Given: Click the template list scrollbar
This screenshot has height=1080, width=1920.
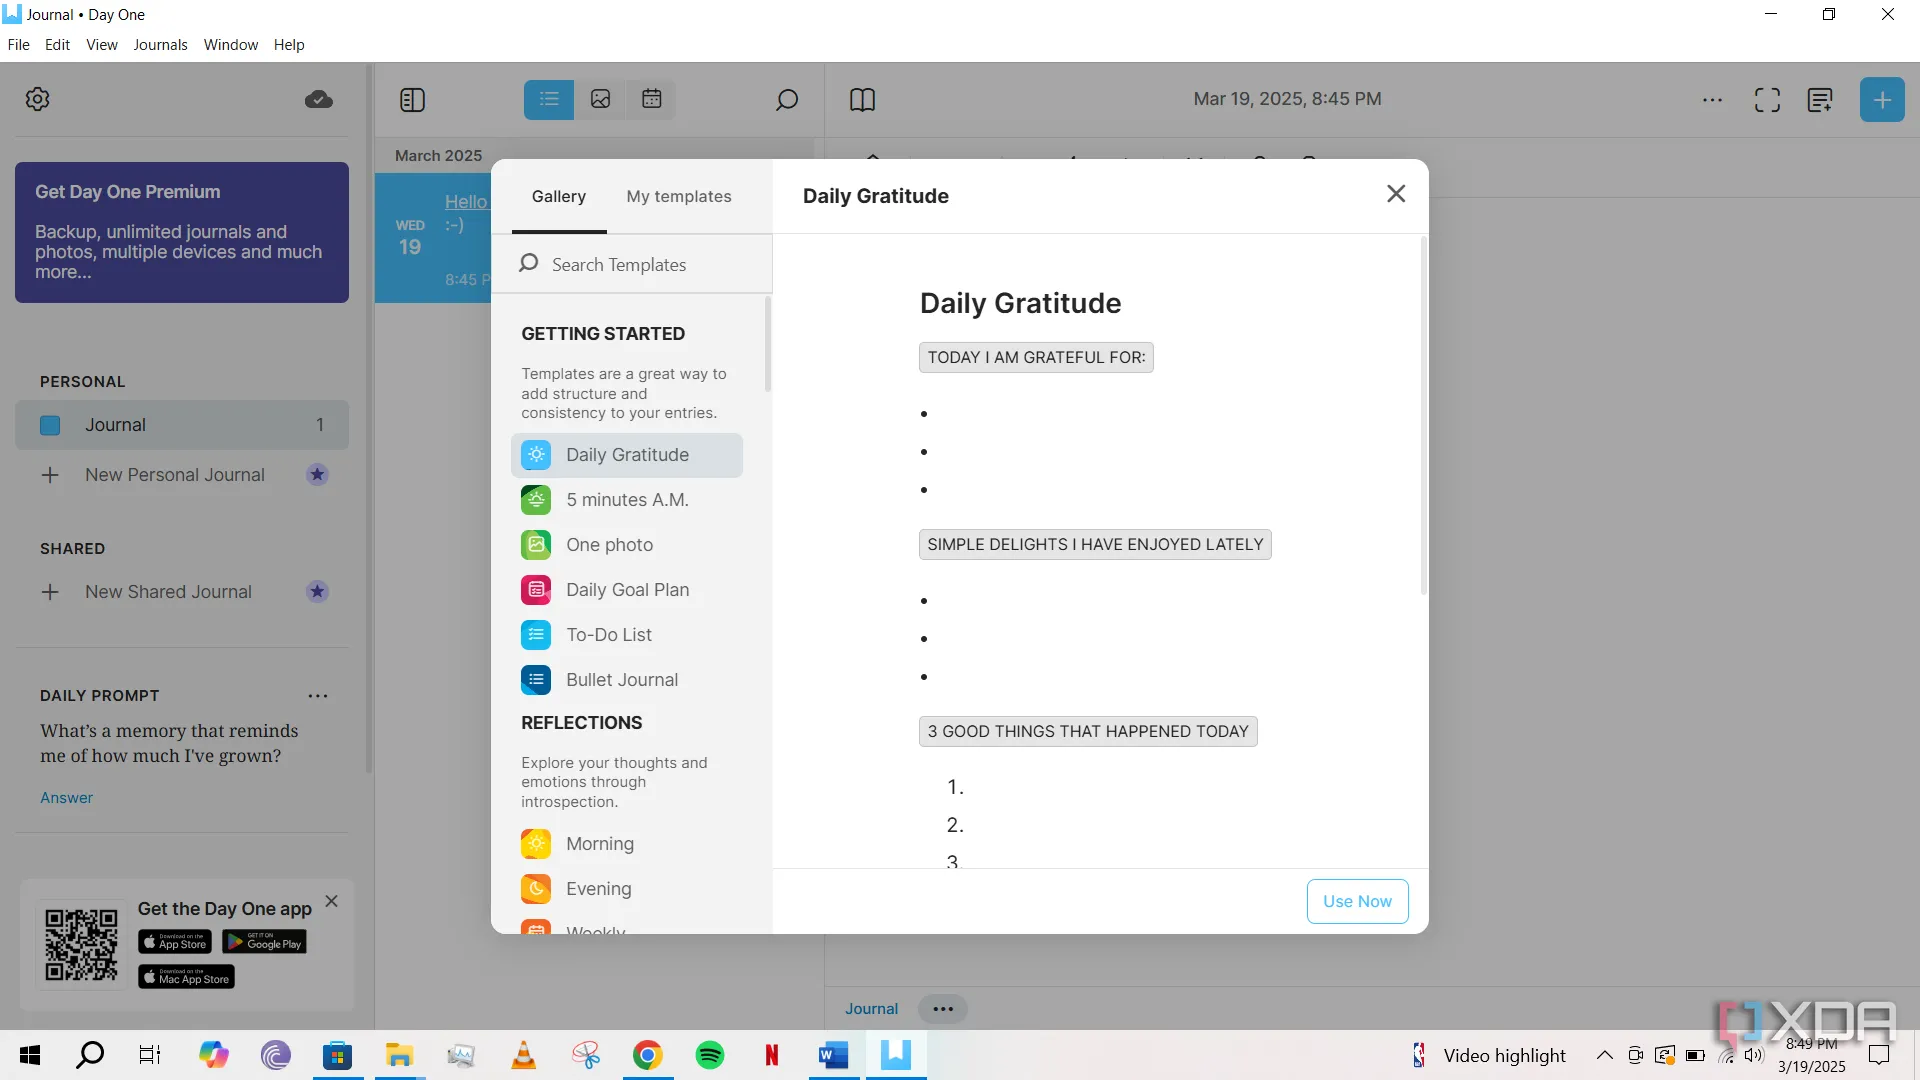Looking at the screenshot, I should 767,345.
